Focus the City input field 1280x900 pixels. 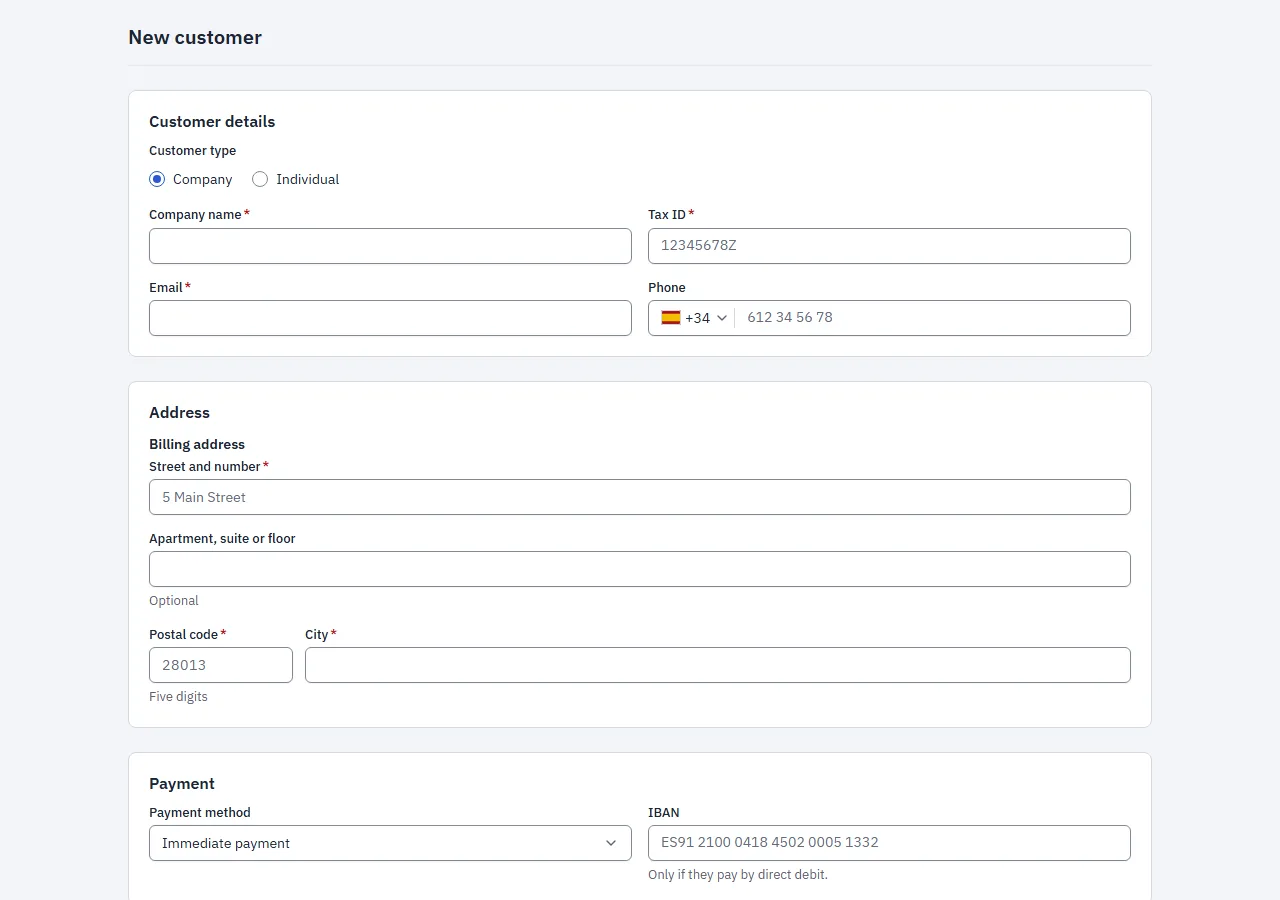pos(718,665)
